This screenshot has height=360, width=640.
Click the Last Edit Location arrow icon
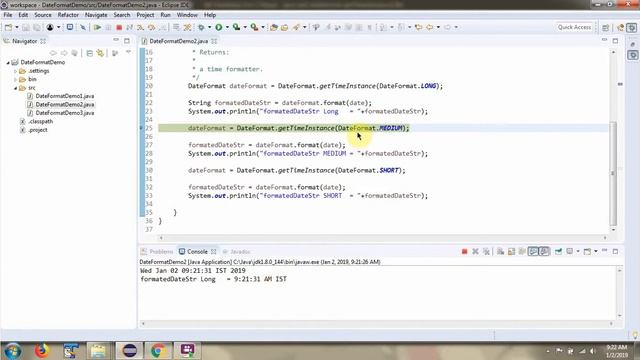coord(418,27)
